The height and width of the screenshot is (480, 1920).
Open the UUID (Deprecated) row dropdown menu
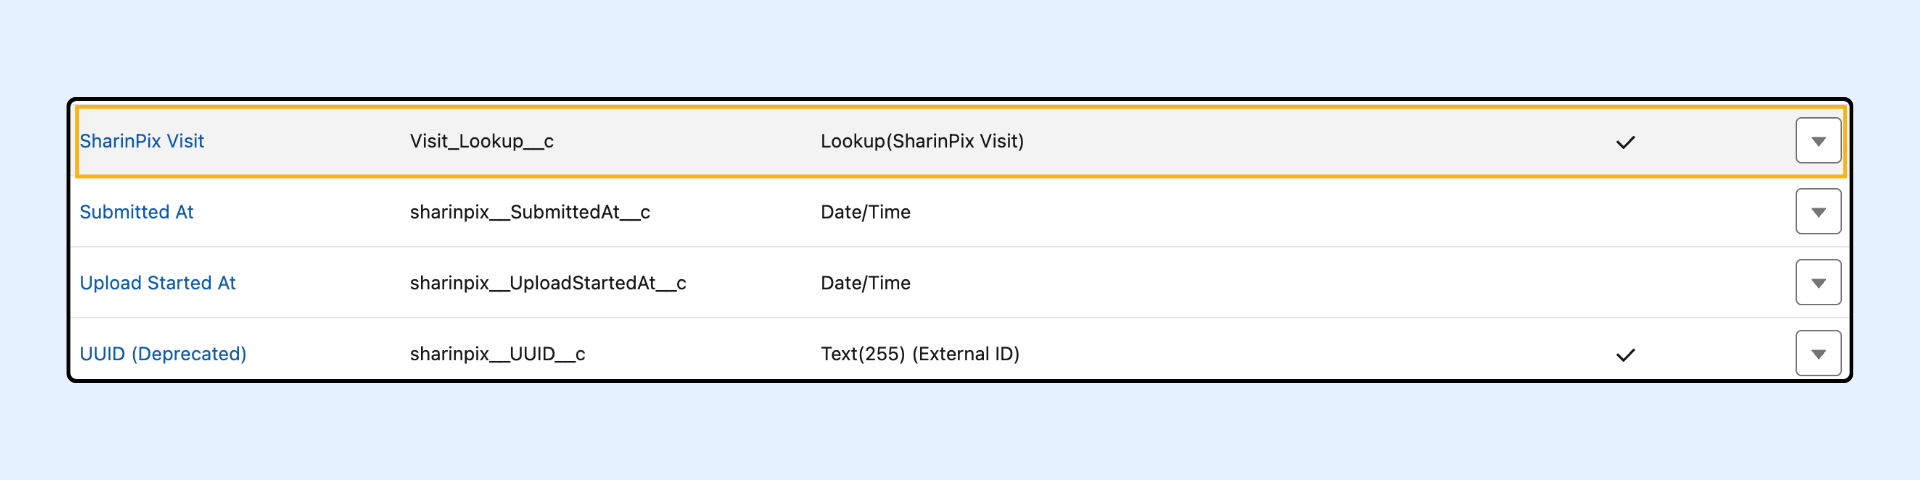pos(1818,354)
